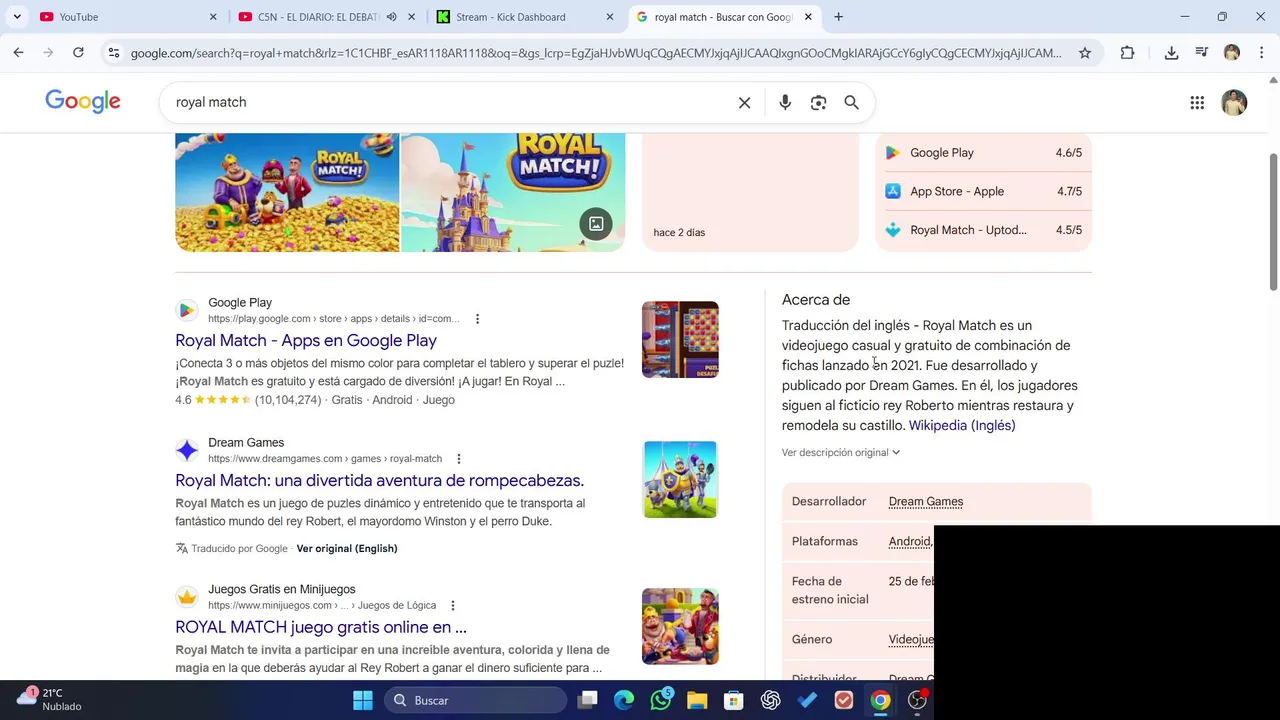Open the Android platform link
Image resolution: width=1280 pixels, height=720 pixels.
pos(910,541)
